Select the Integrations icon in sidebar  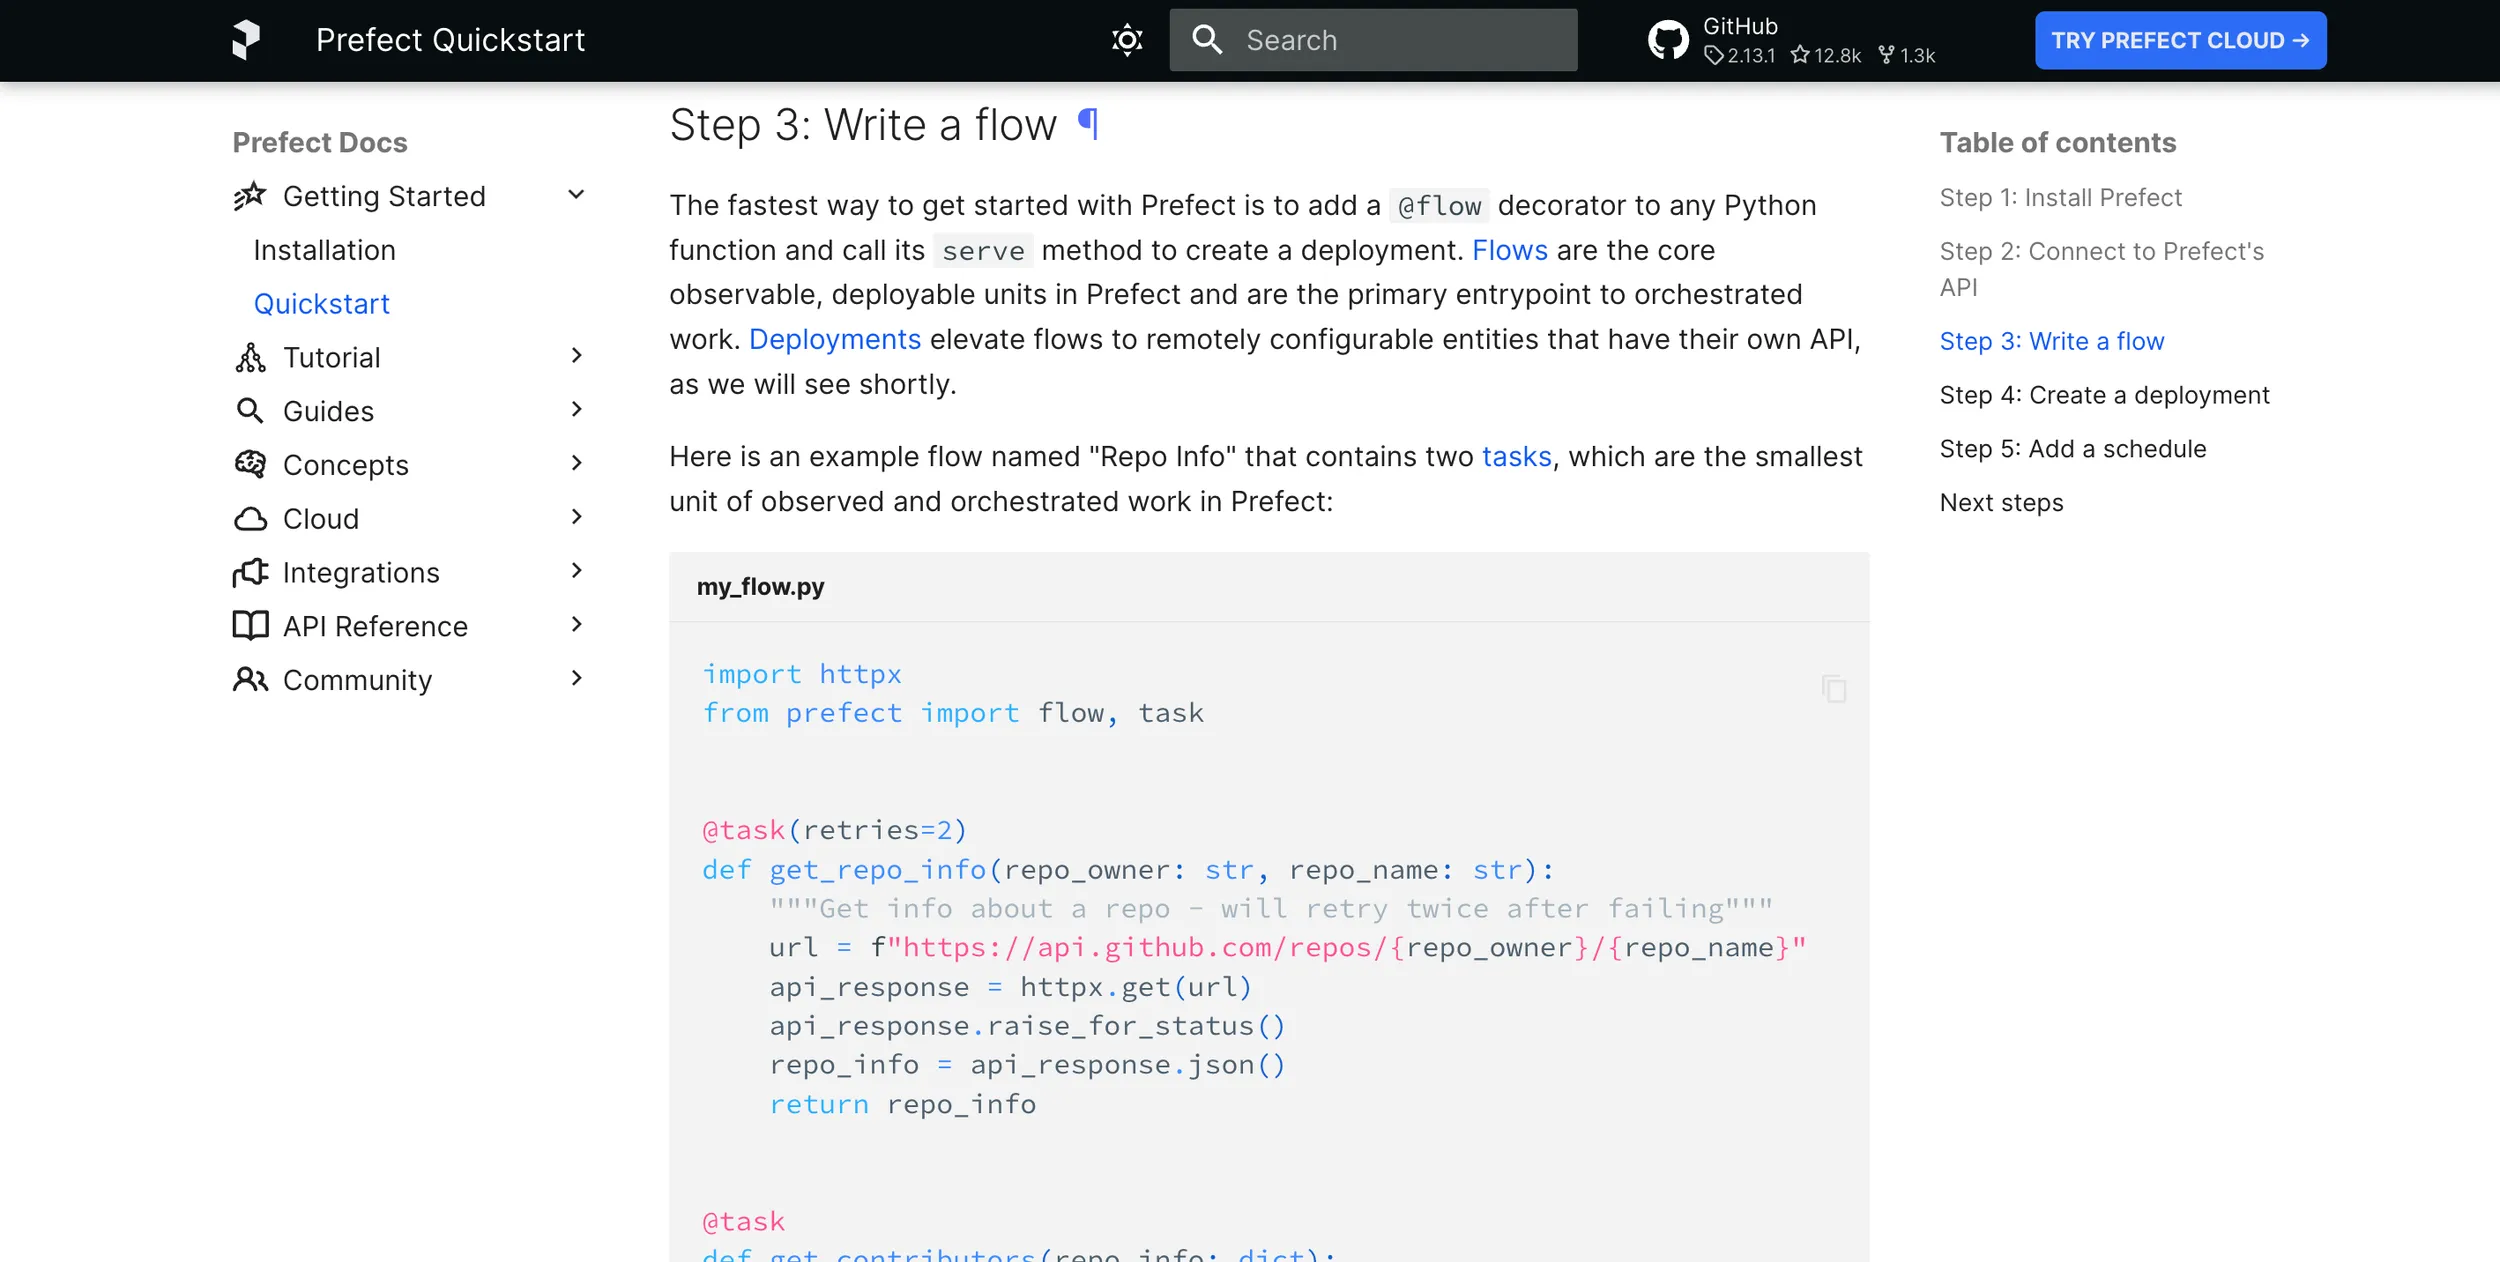click(x=249, y=571)
